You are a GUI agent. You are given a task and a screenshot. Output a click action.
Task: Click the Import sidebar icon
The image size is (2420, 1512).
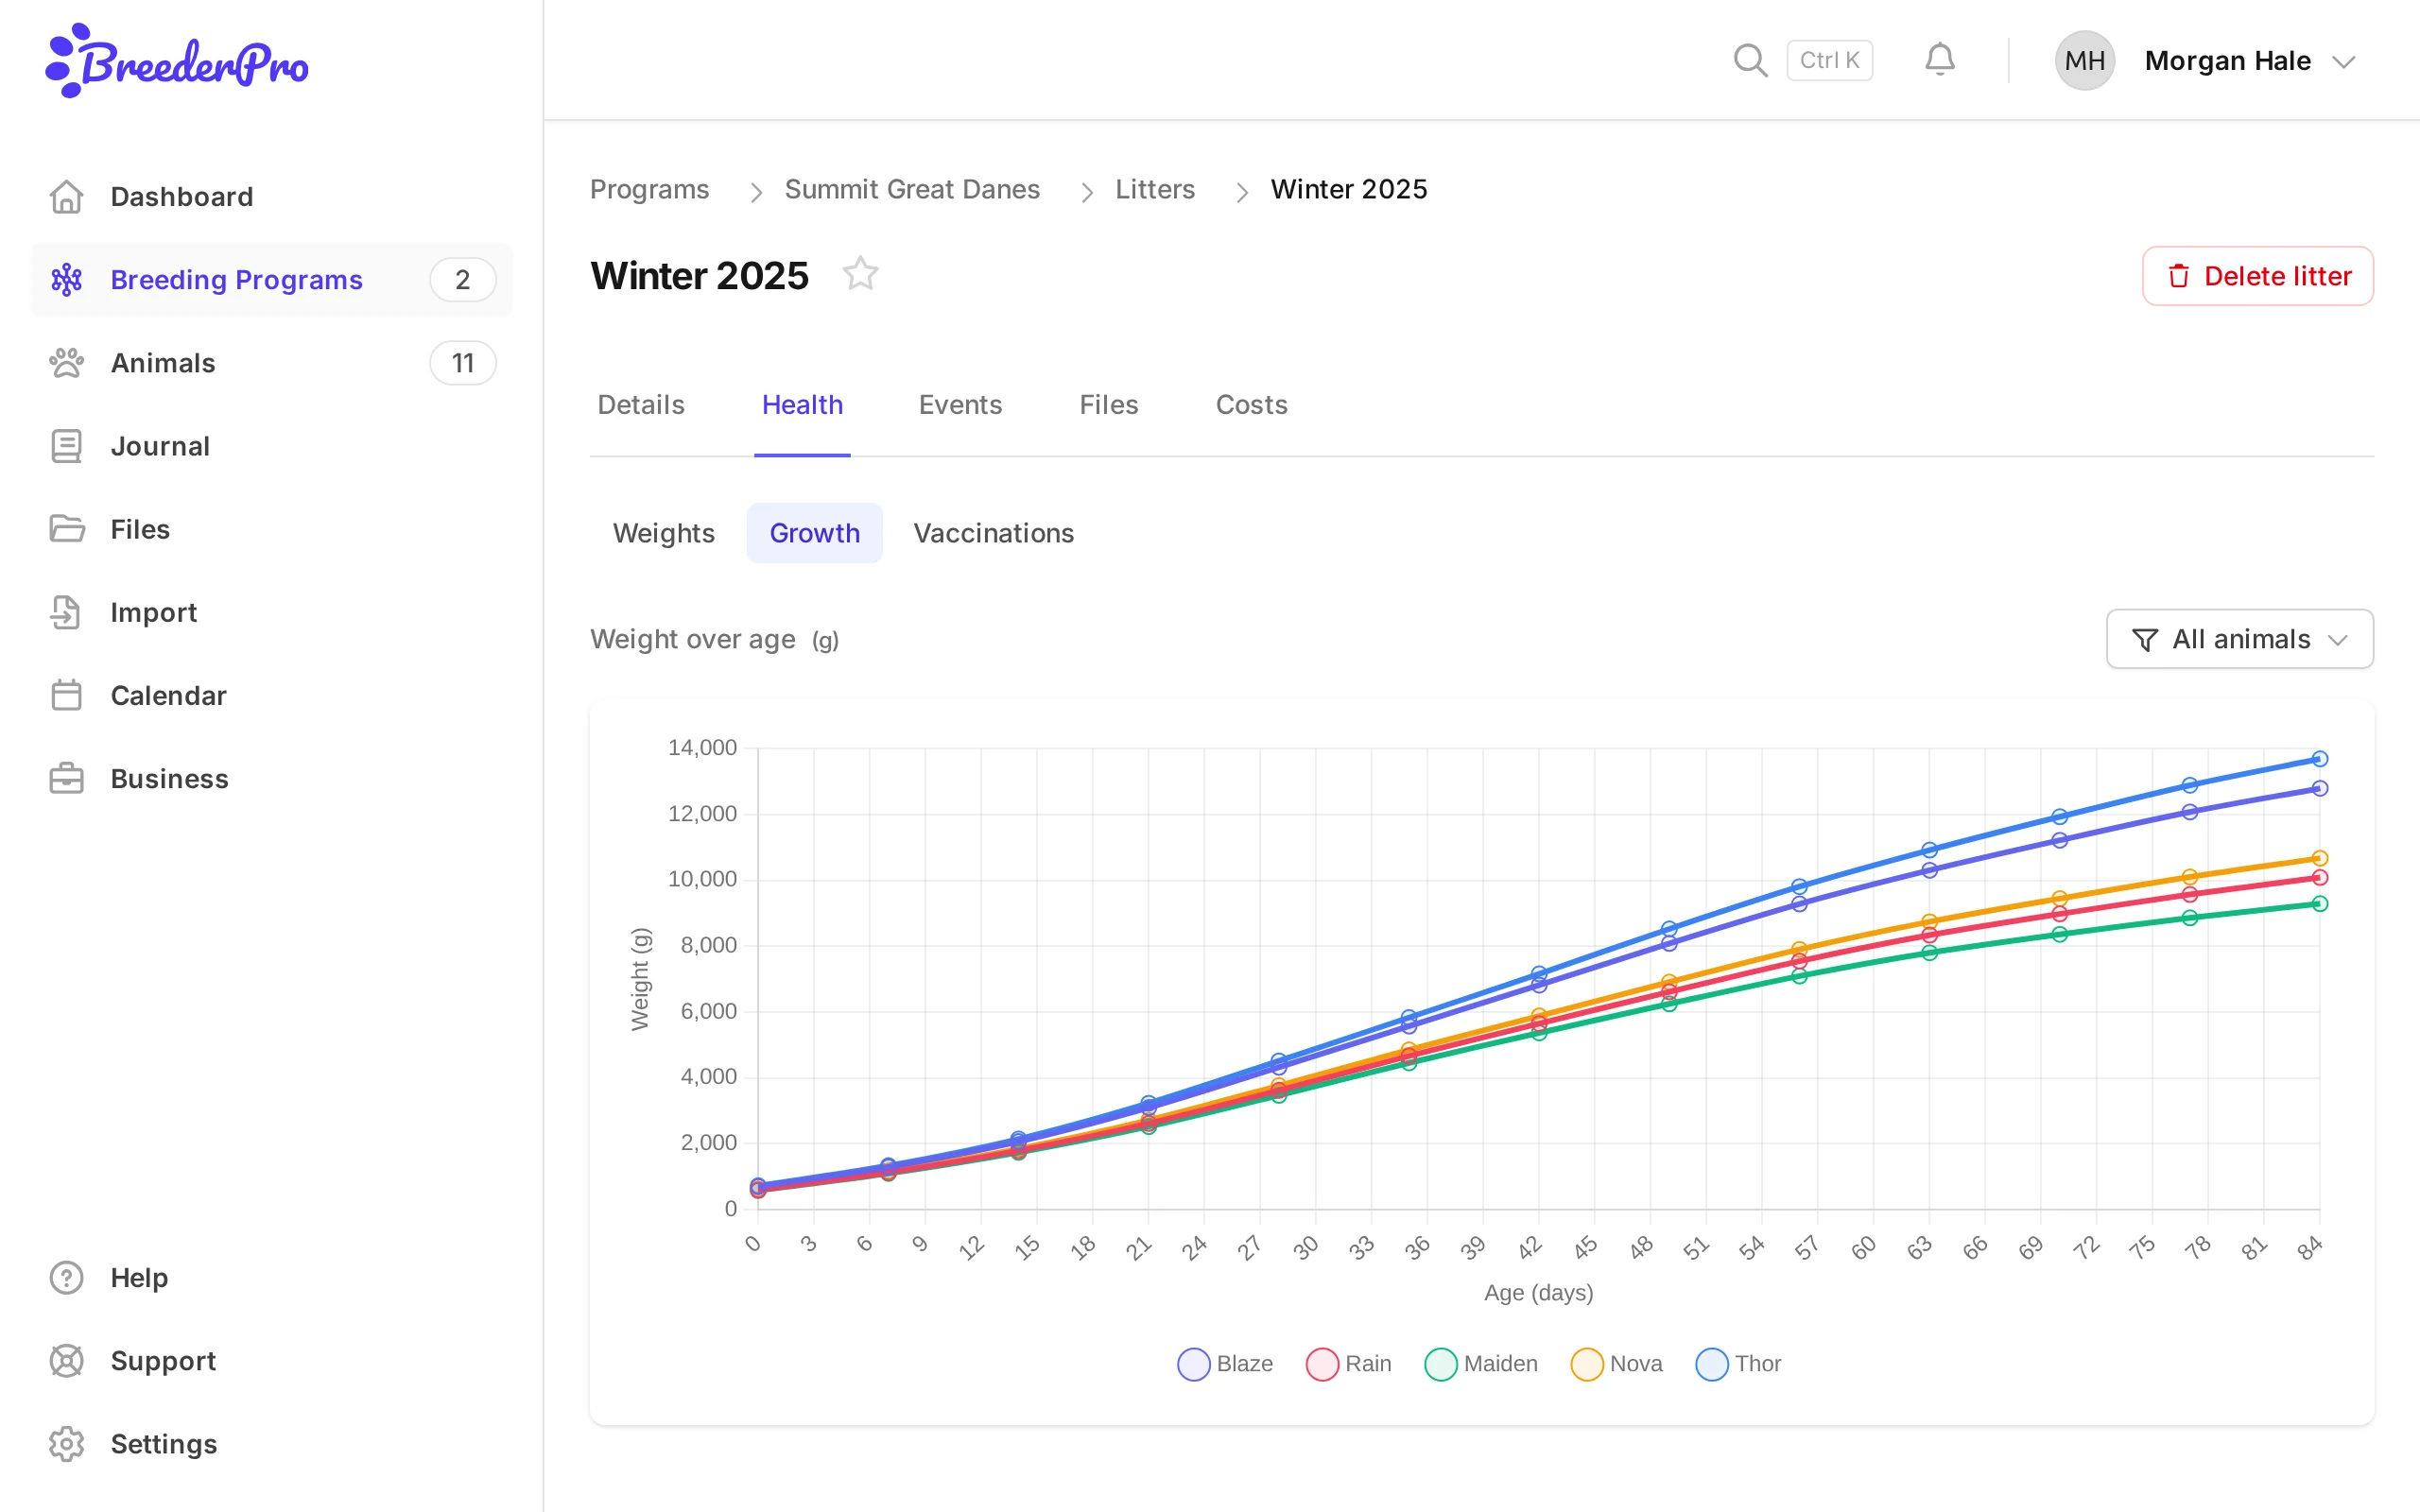67,612
